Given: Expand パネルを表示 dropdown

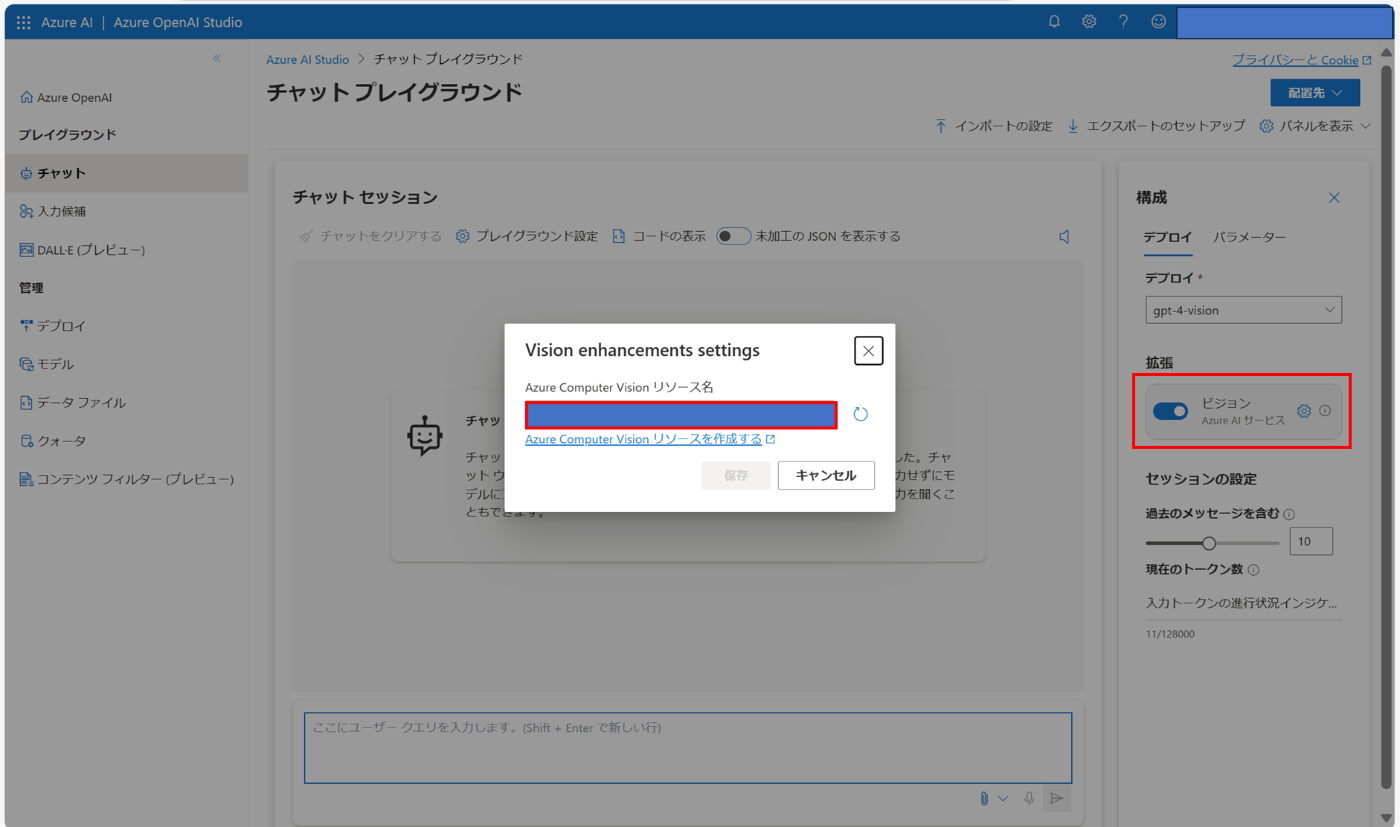Looking at the screenshot, I should (x=1315, y=126).
